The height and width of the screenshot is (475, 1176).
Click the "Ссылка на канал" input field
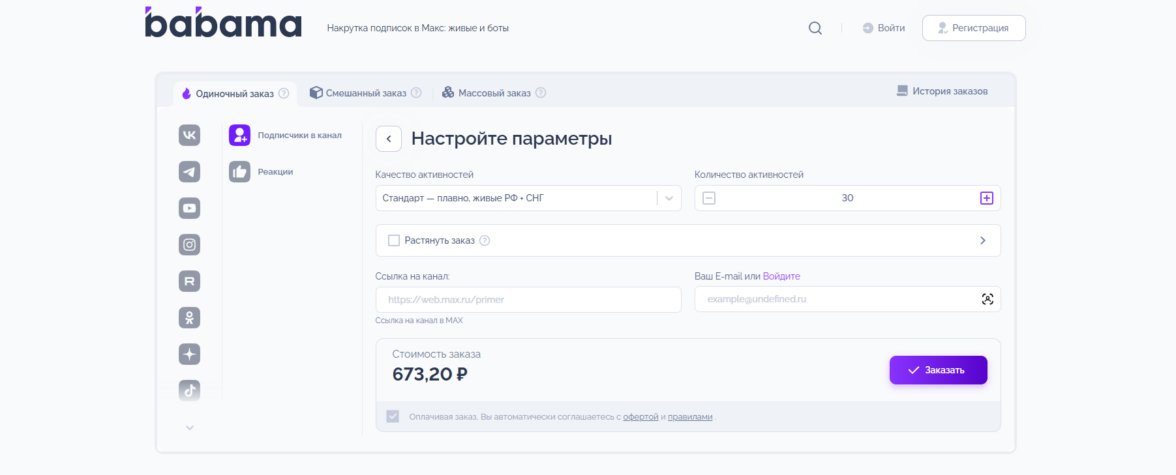[x=528, y=299]
